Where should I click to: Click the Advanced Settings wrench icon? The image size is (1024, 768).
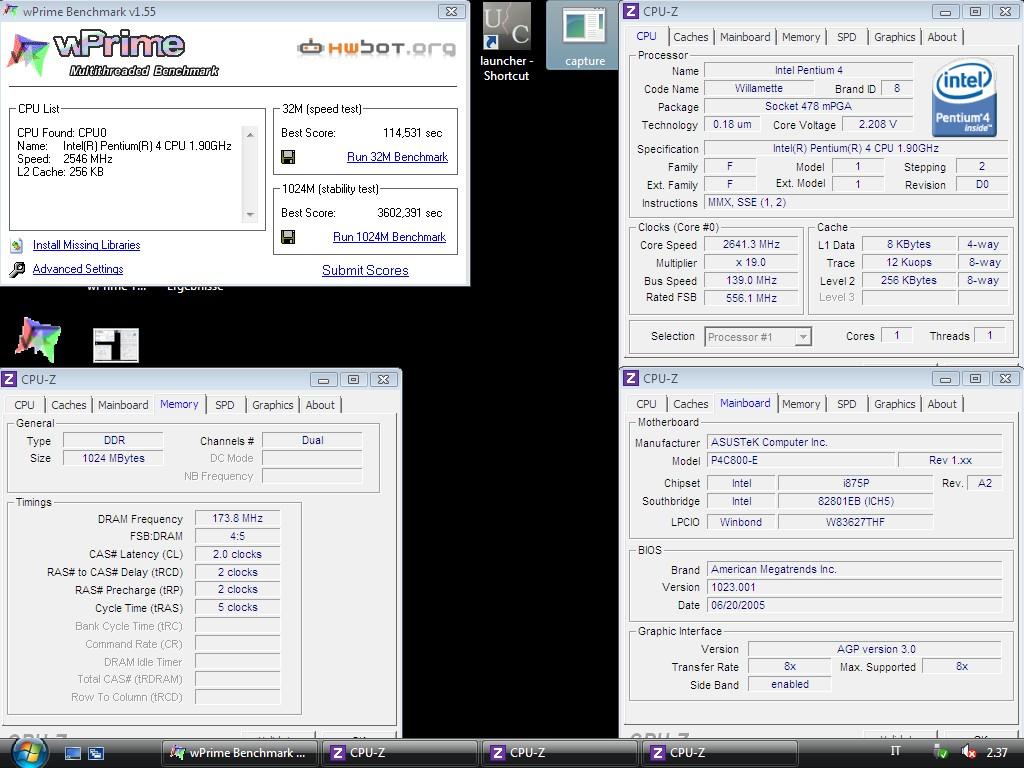pos(17,269)
